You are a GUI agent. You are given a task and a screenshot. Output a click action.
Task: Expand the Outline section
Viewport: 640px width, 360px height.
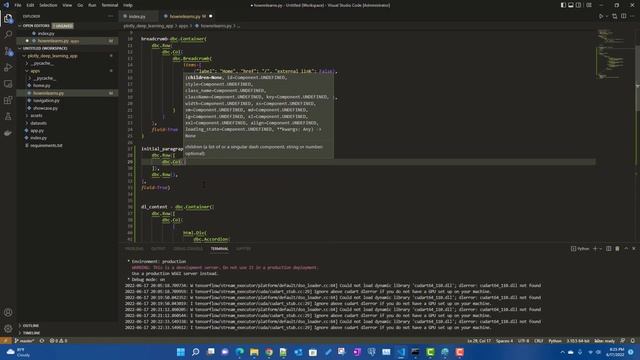[67, 326]
